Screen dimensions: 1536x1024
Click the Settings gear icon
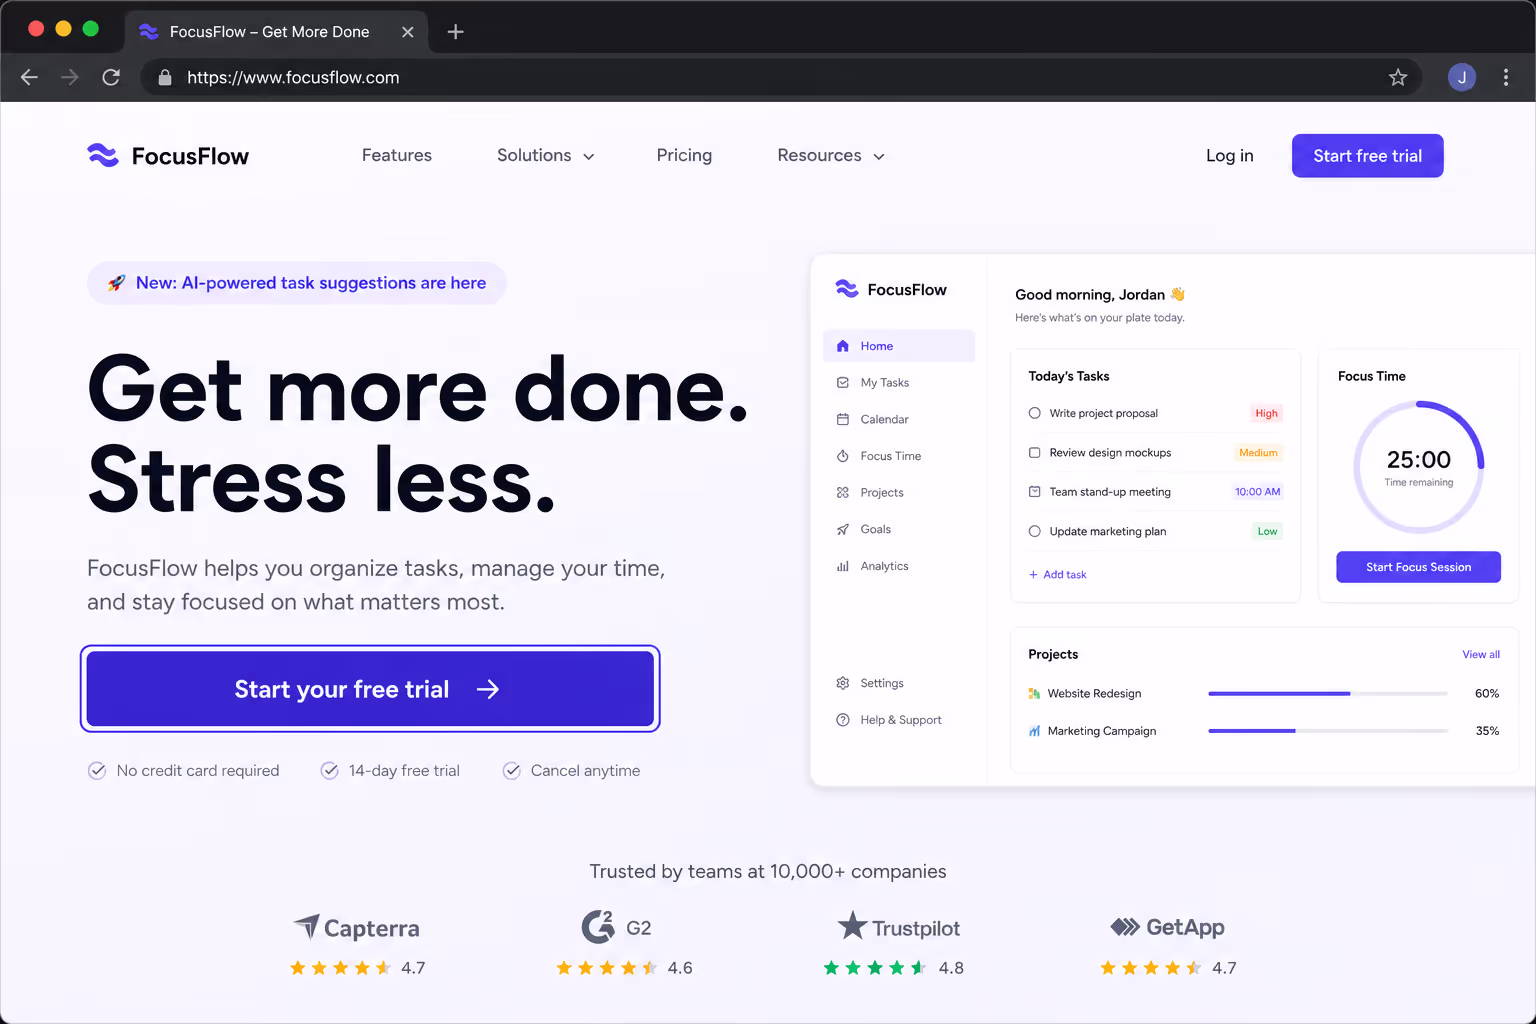coord(842,683)
